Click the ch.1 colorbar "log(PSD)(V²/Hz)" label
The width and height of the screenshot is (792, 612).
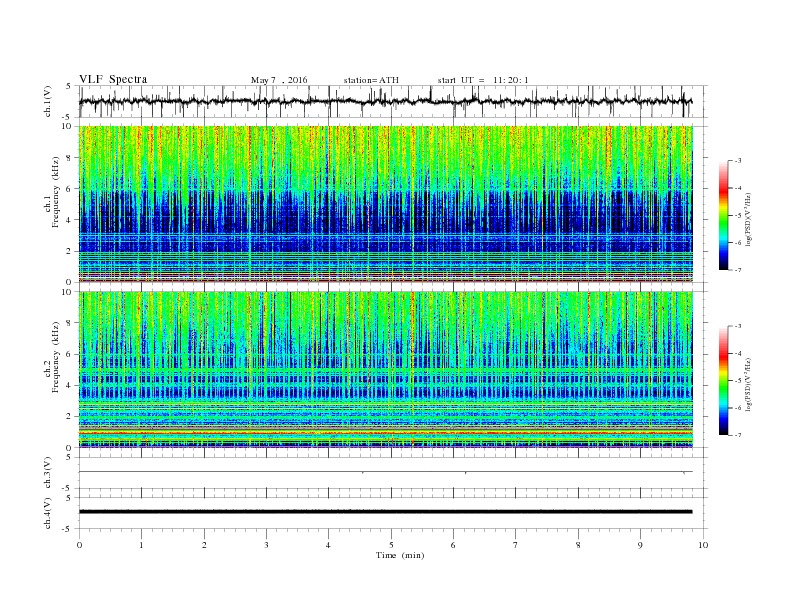[748, 220]
